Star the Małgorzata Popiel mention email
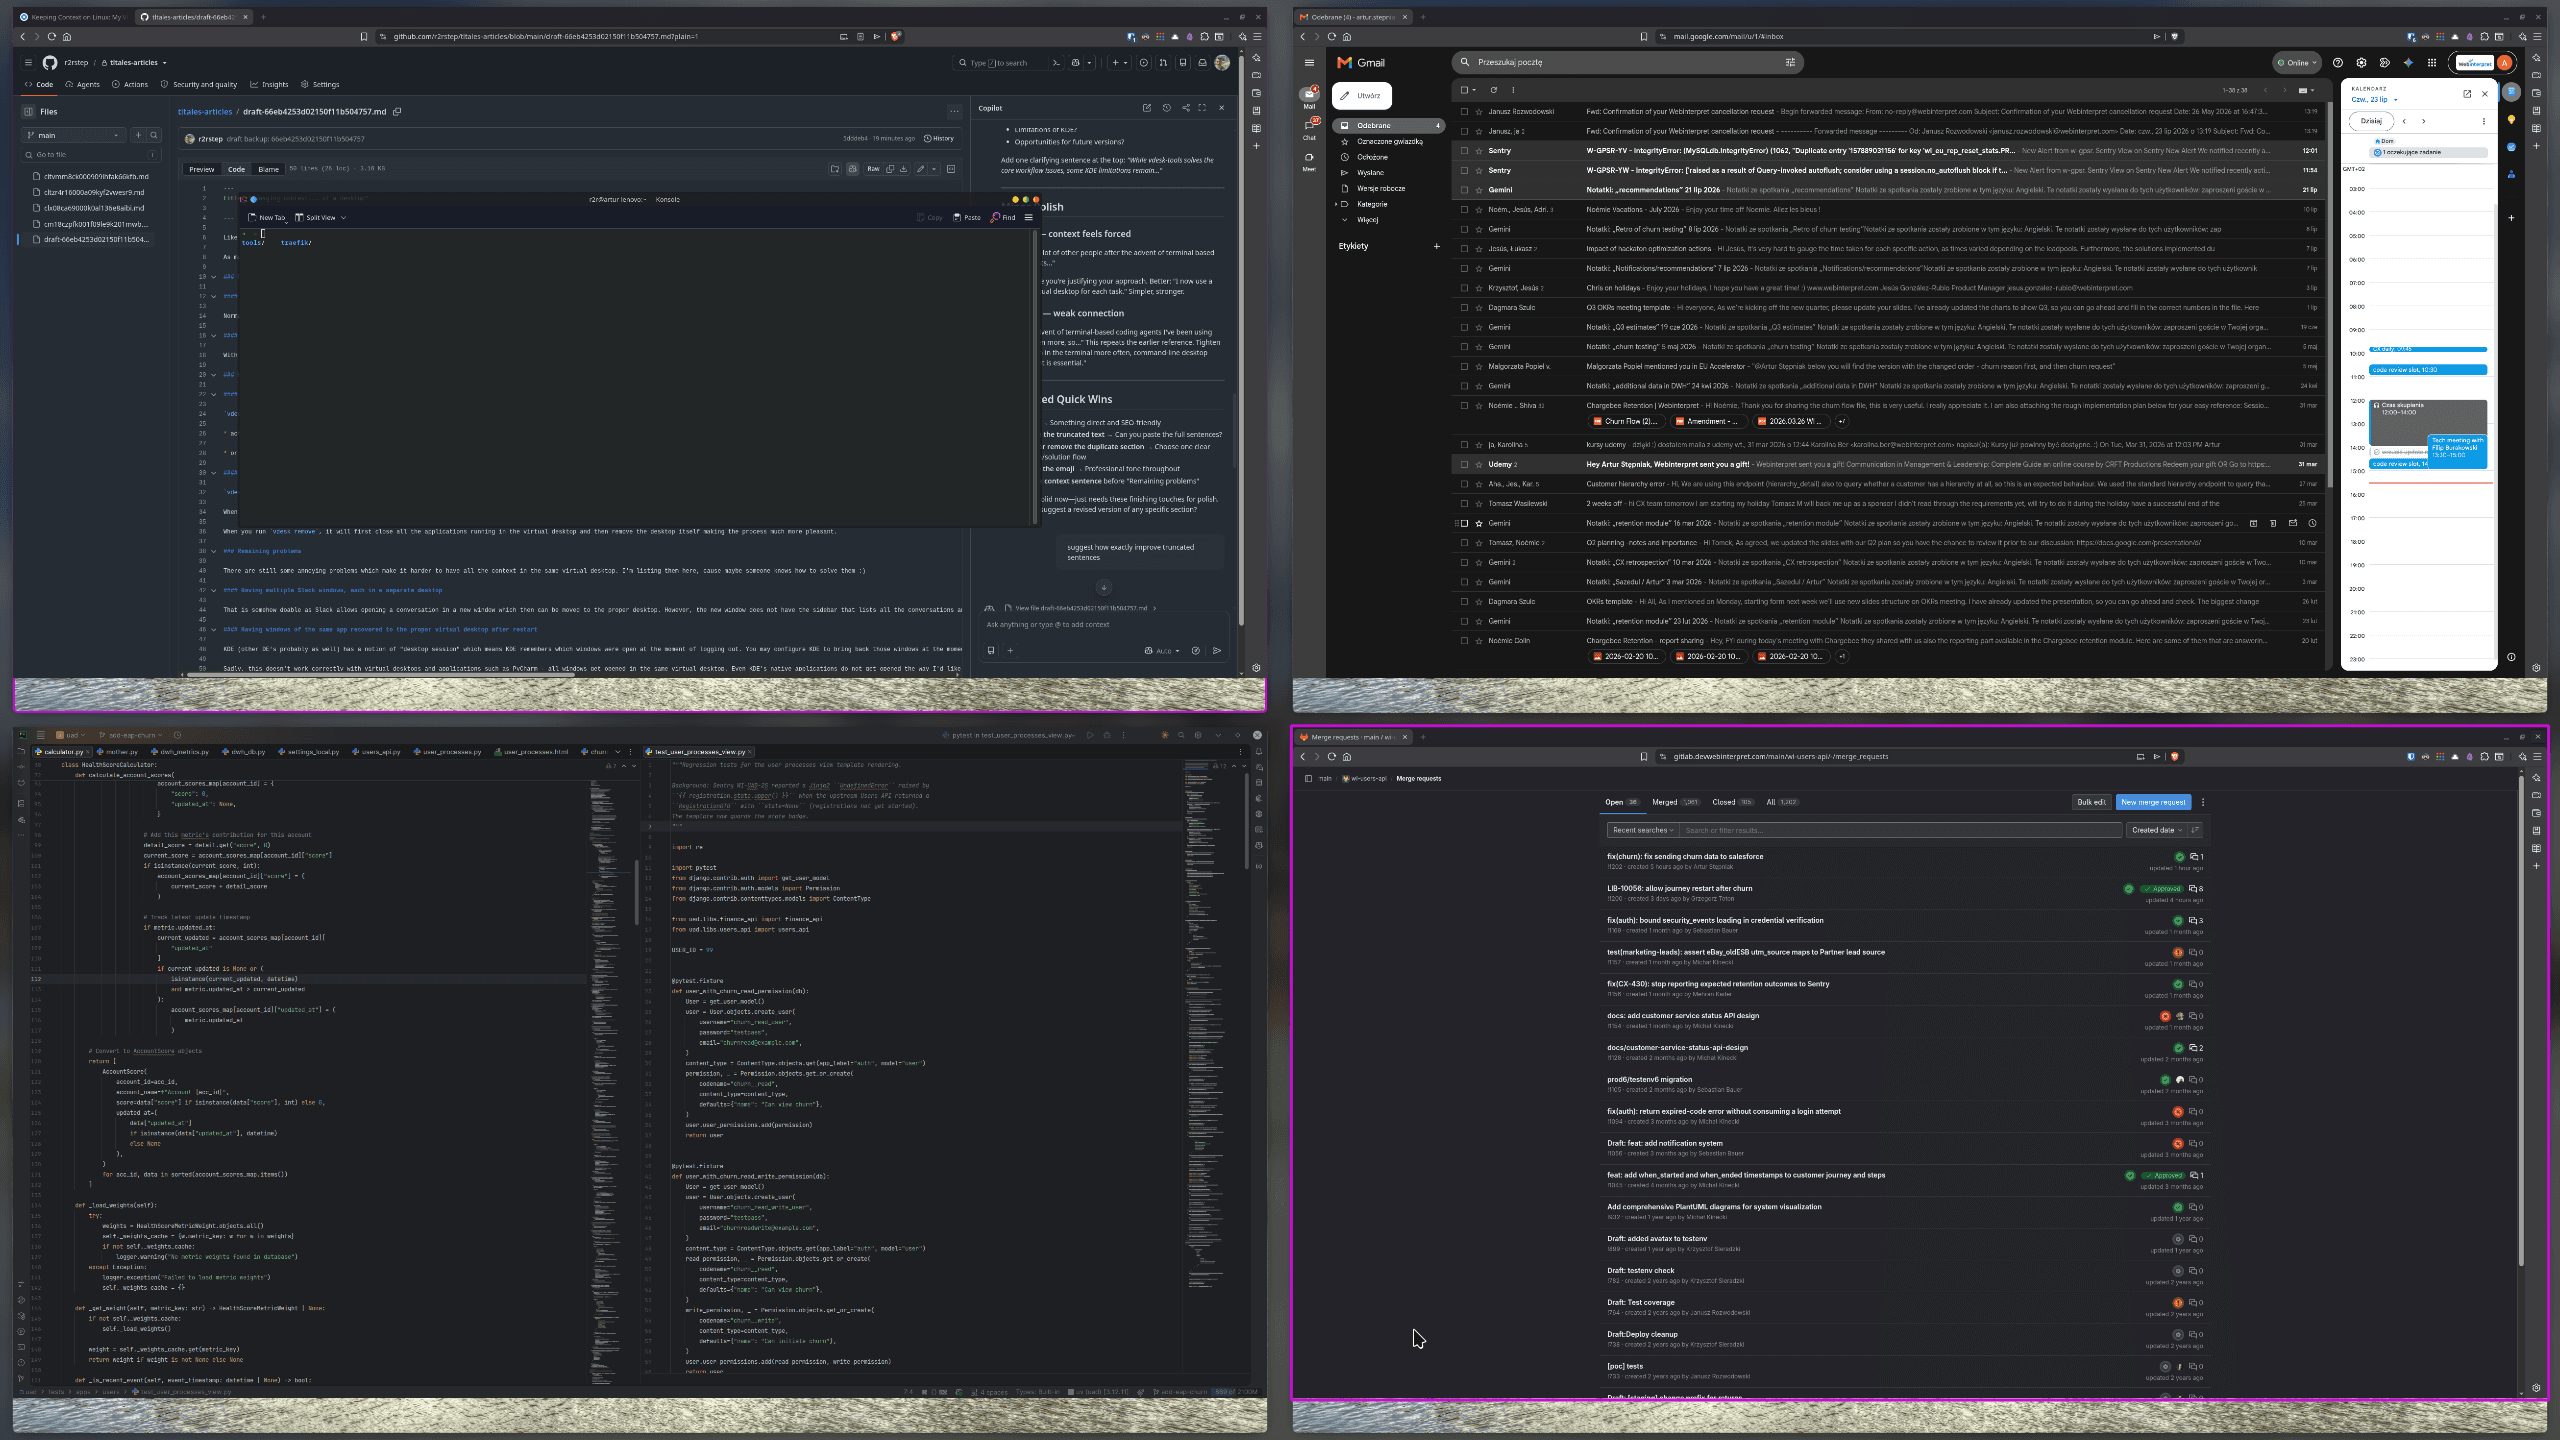2560x1440 pixels. 1479,367
